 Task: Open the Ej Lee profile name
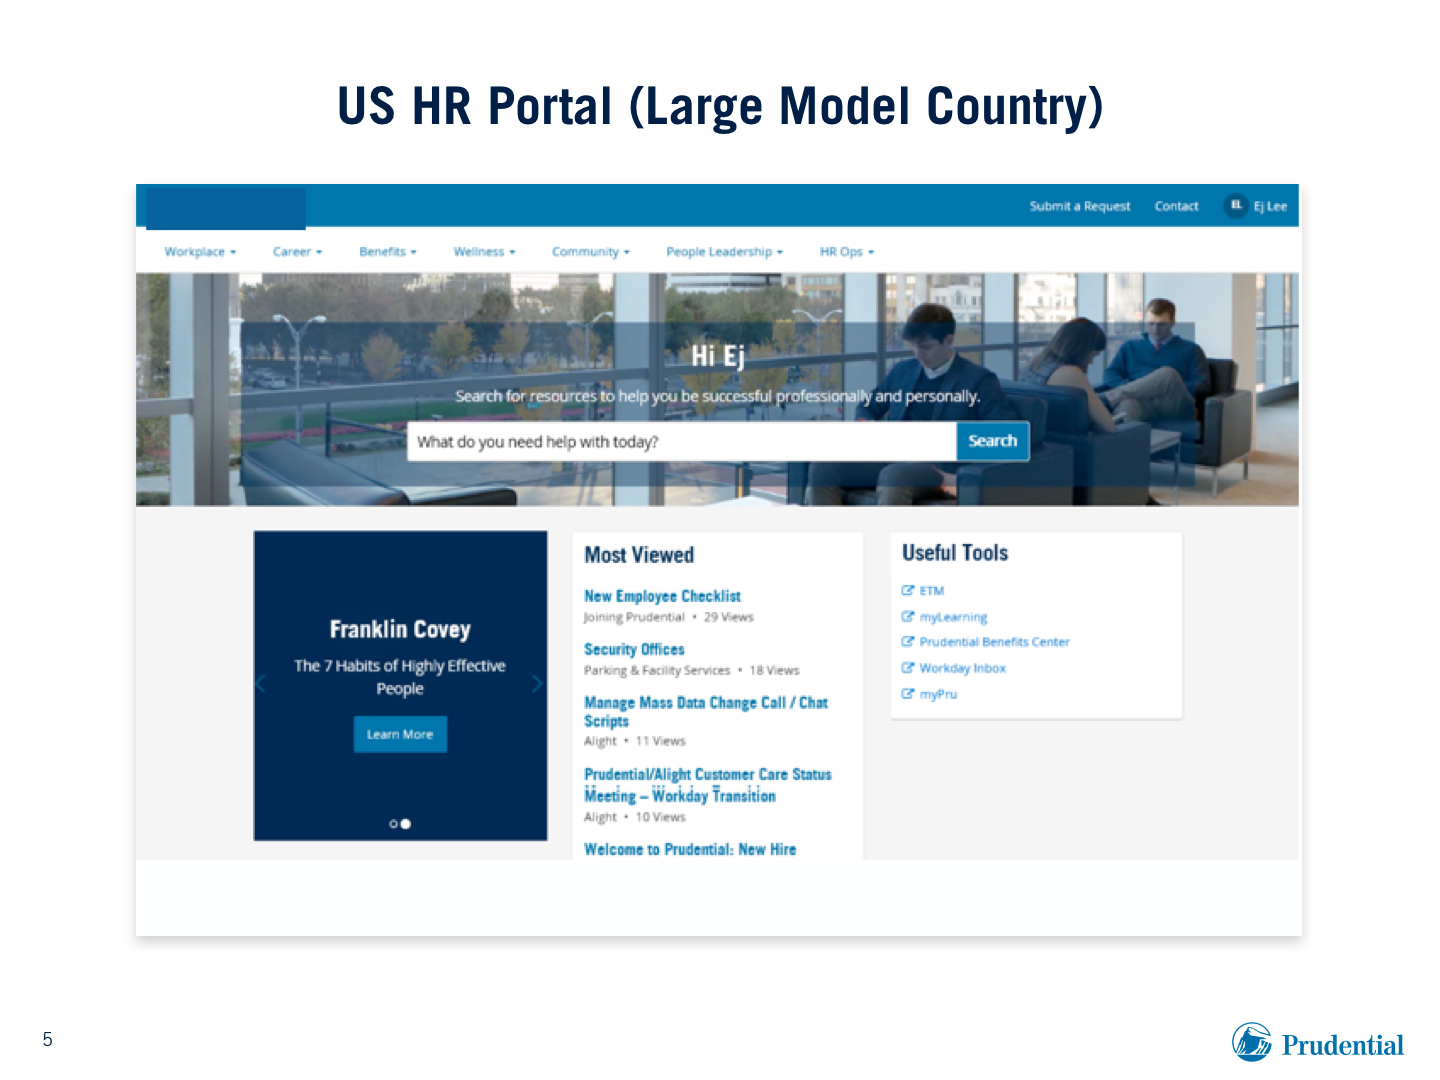coord(1270,206)
